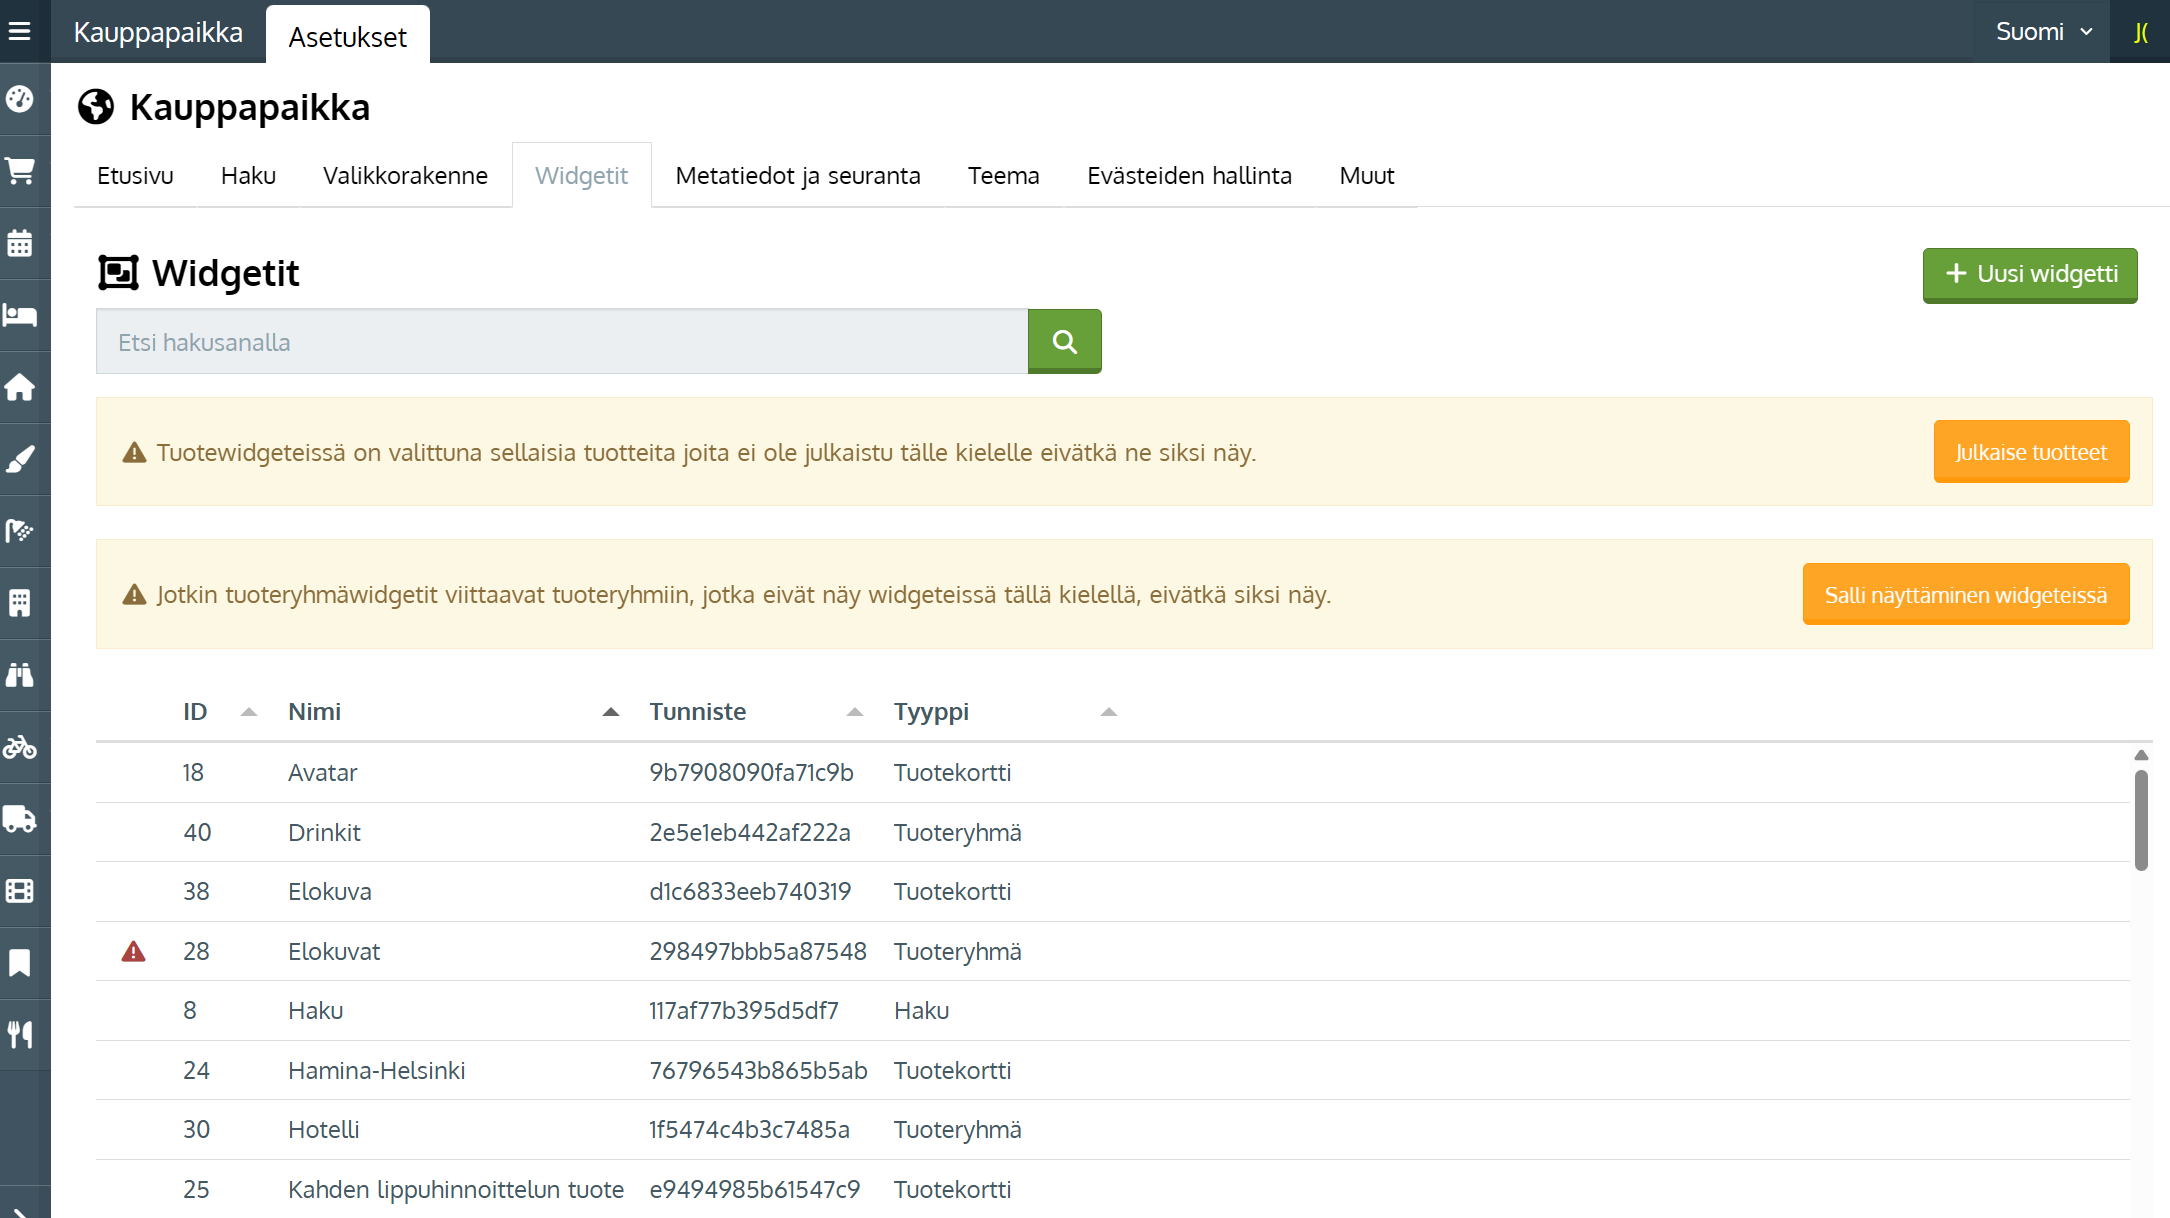Open the Suomi language dropdown

tap(2044, 31)
